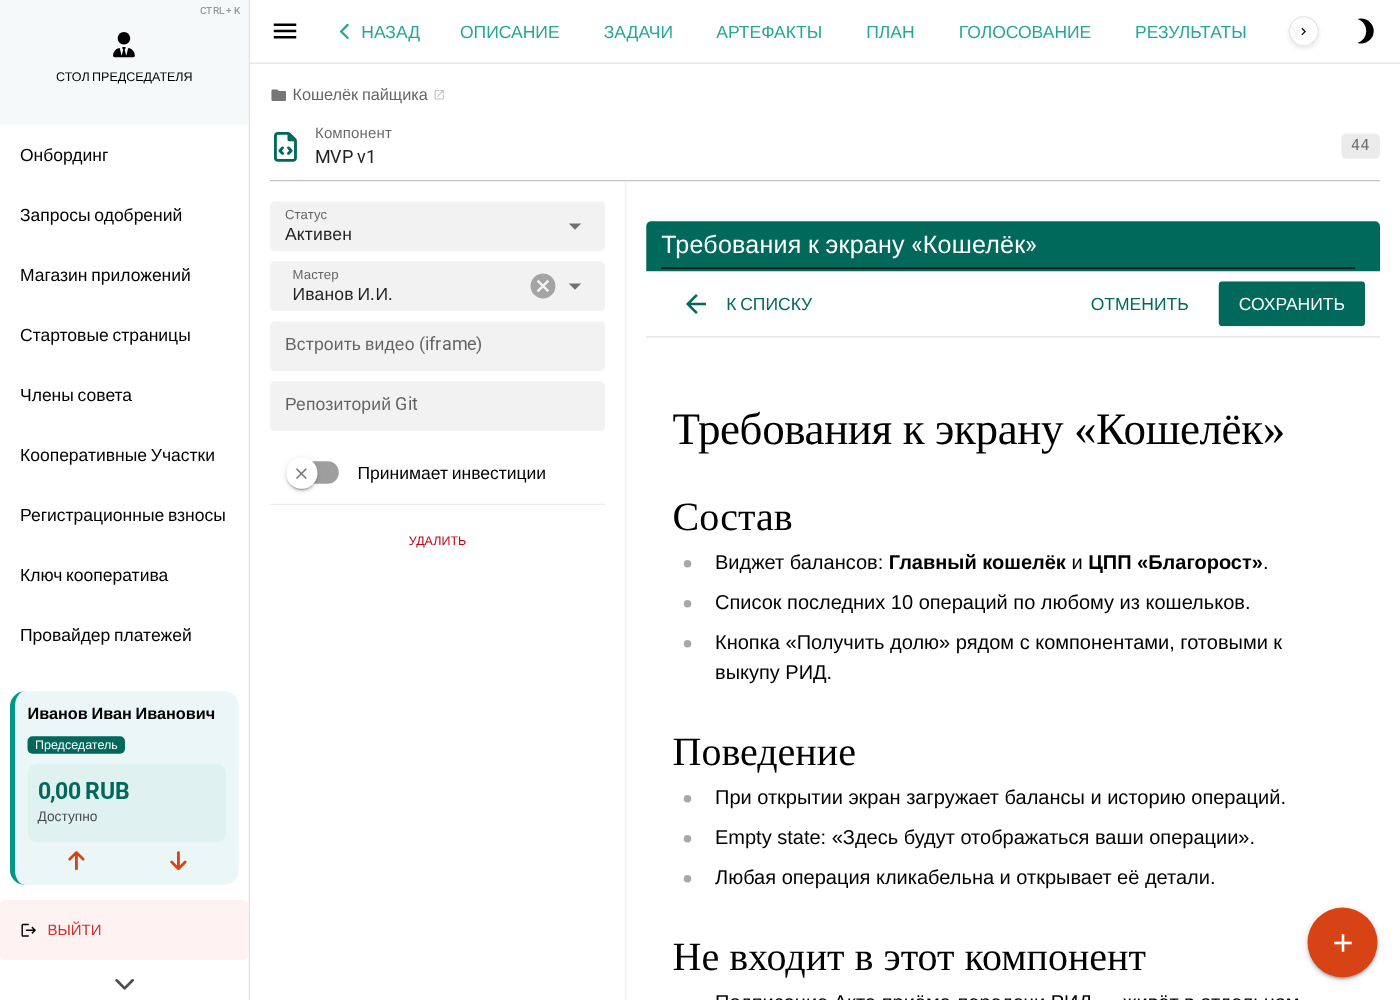Image resolution: width=1400 pixels, height=1000 pixels.
Task: Click the red УДАЛИТЬ button
Action: (x=437, y=541)
